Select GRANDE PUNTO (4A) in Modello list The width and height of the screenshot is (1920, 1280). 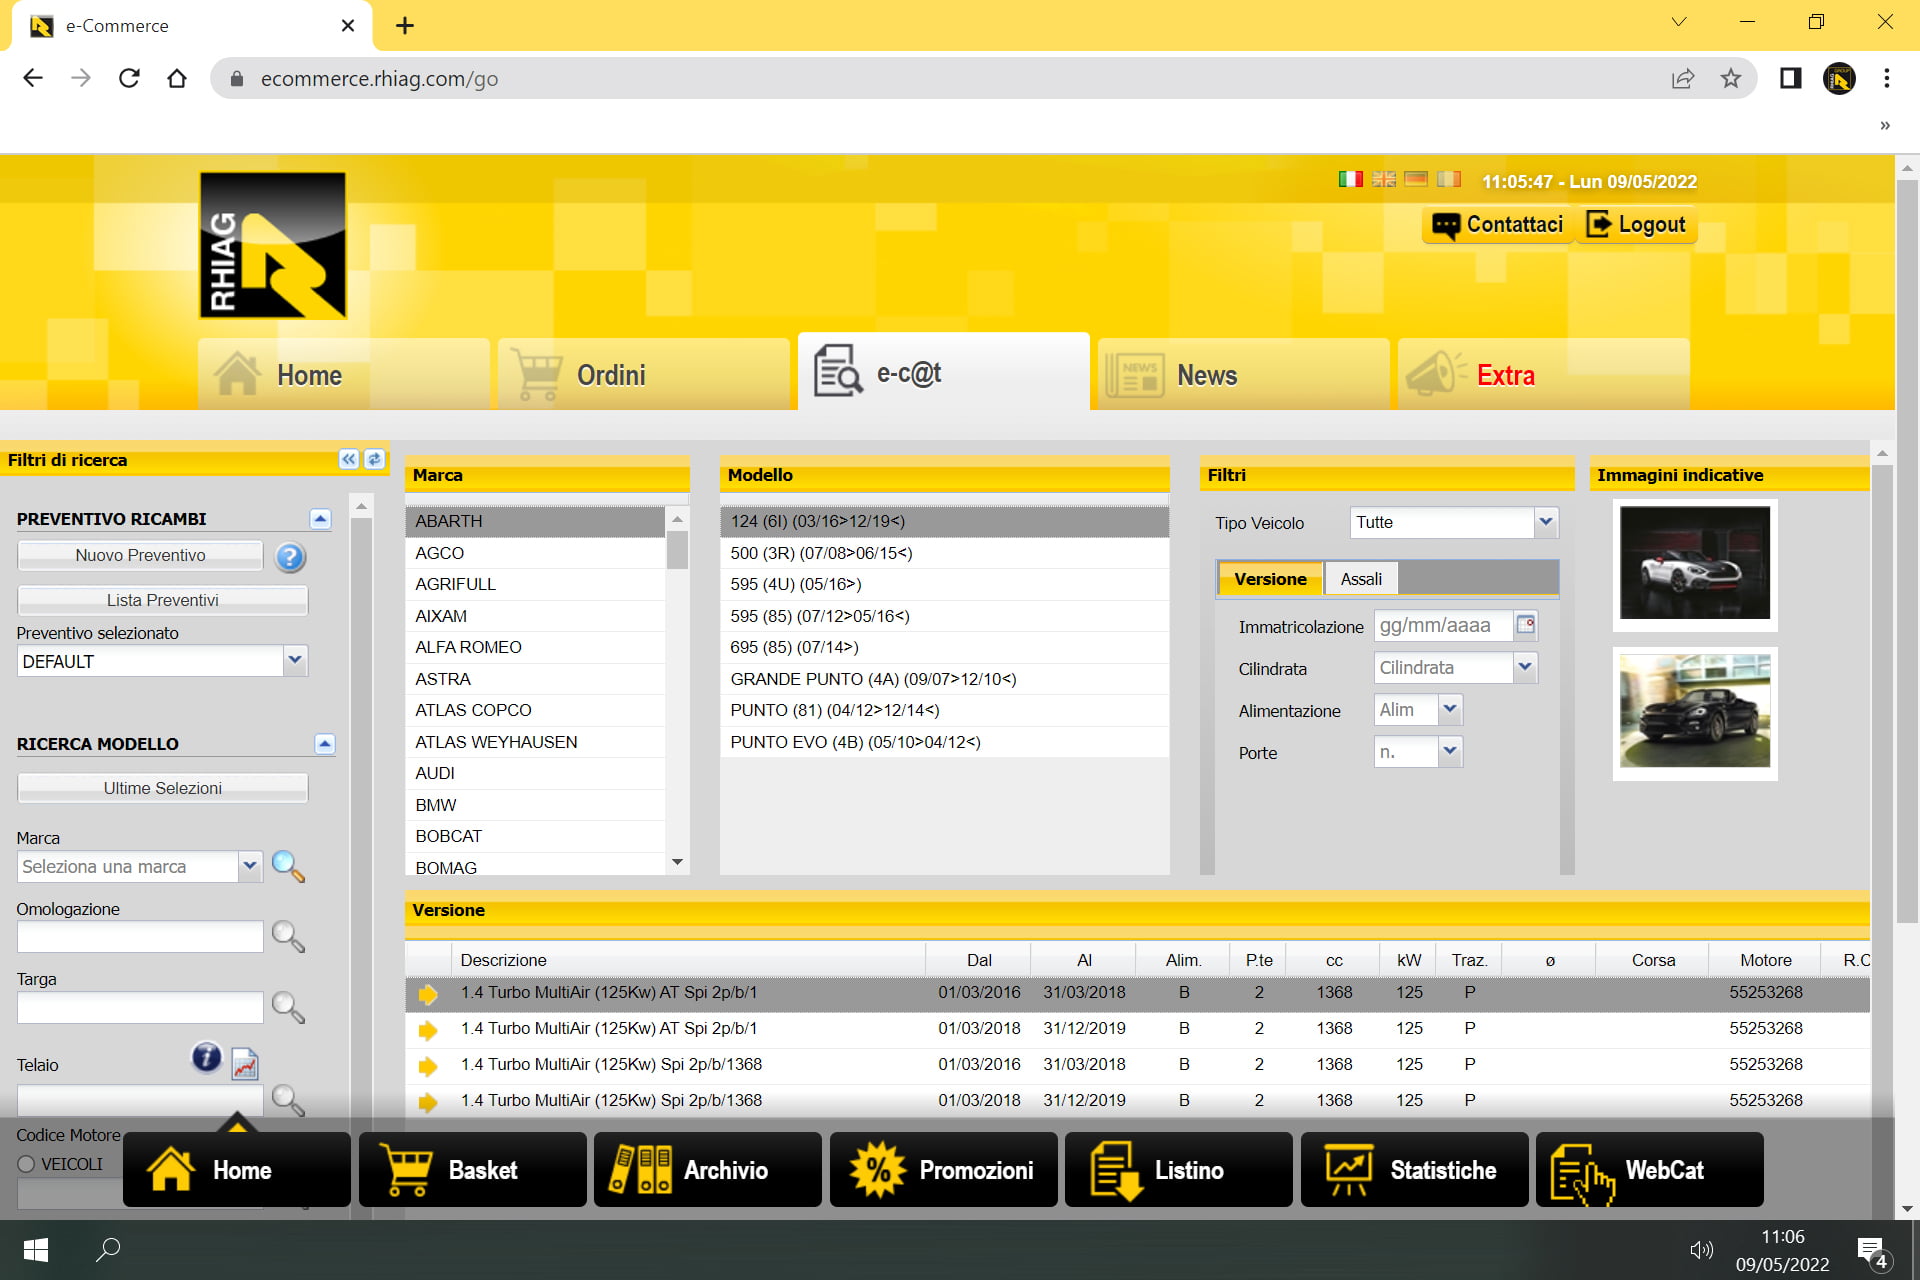944,679
